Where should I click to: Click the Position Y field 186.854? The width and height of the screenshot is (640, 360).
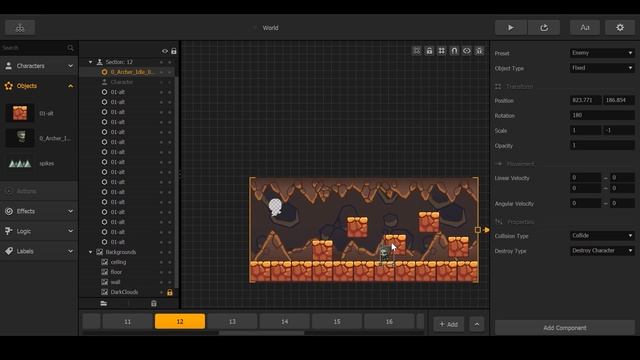coord(619,100)
